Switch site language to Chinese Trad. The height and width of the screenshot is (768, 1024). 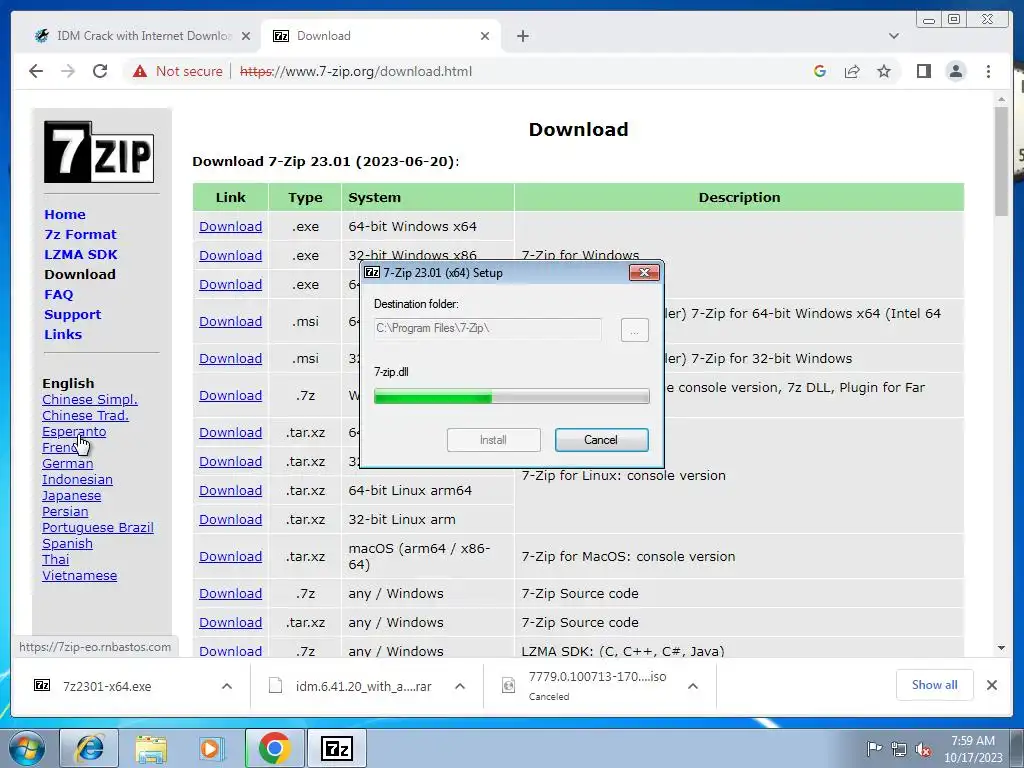pos(86,415)
